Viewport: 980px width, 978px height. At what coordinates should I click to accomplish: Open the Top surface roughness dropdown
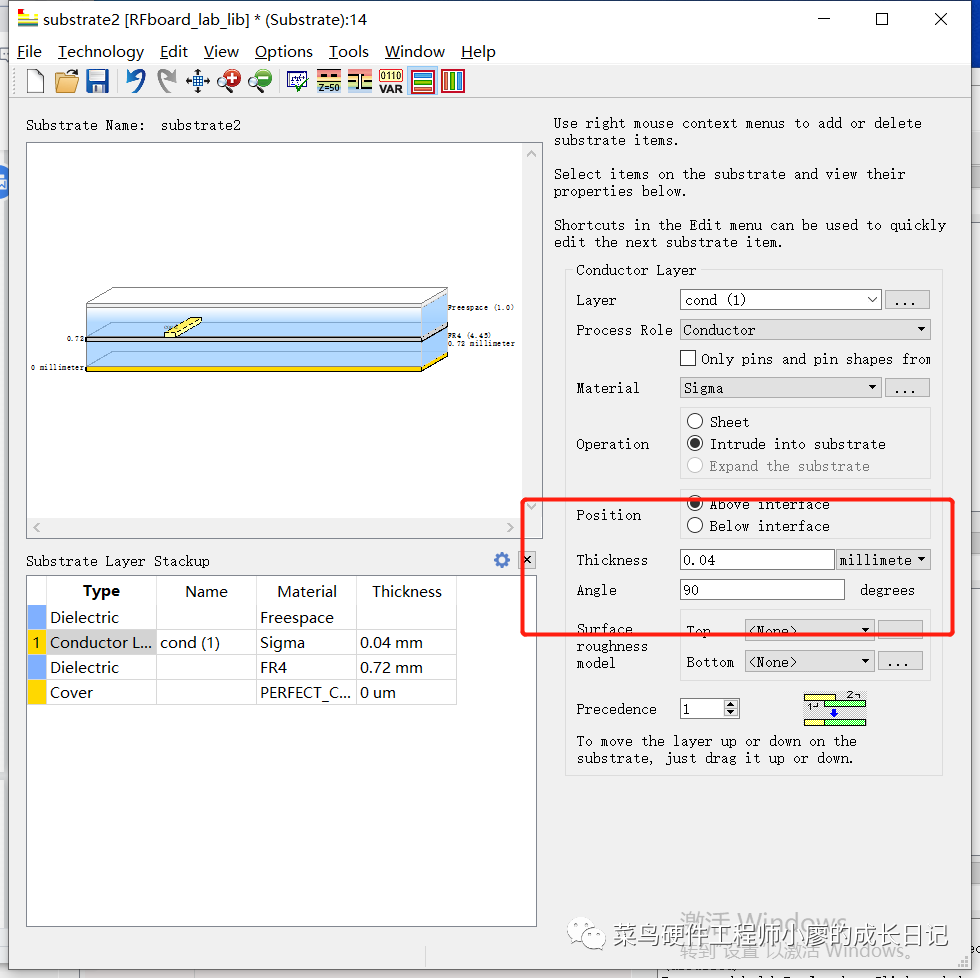tap(809, 629)
